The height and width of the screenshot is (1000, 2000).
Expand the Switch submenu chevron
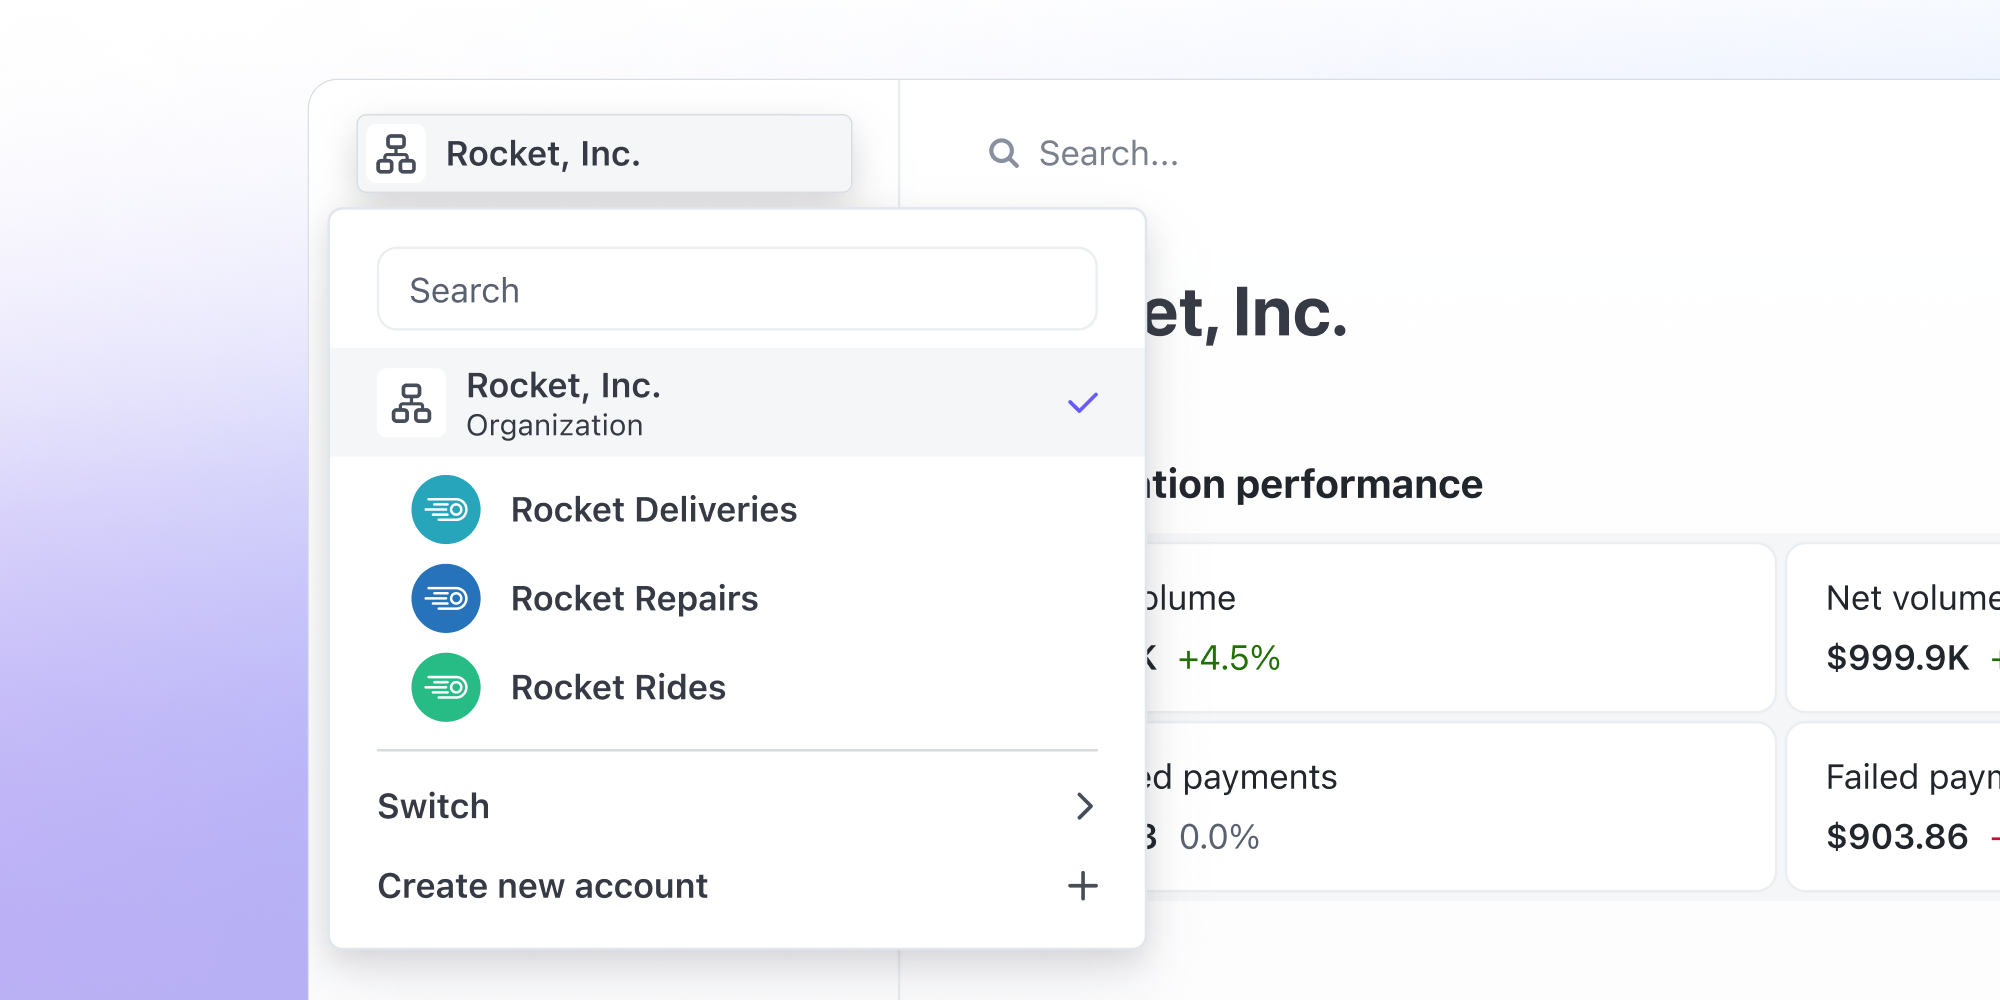(x=1085, y=806)
